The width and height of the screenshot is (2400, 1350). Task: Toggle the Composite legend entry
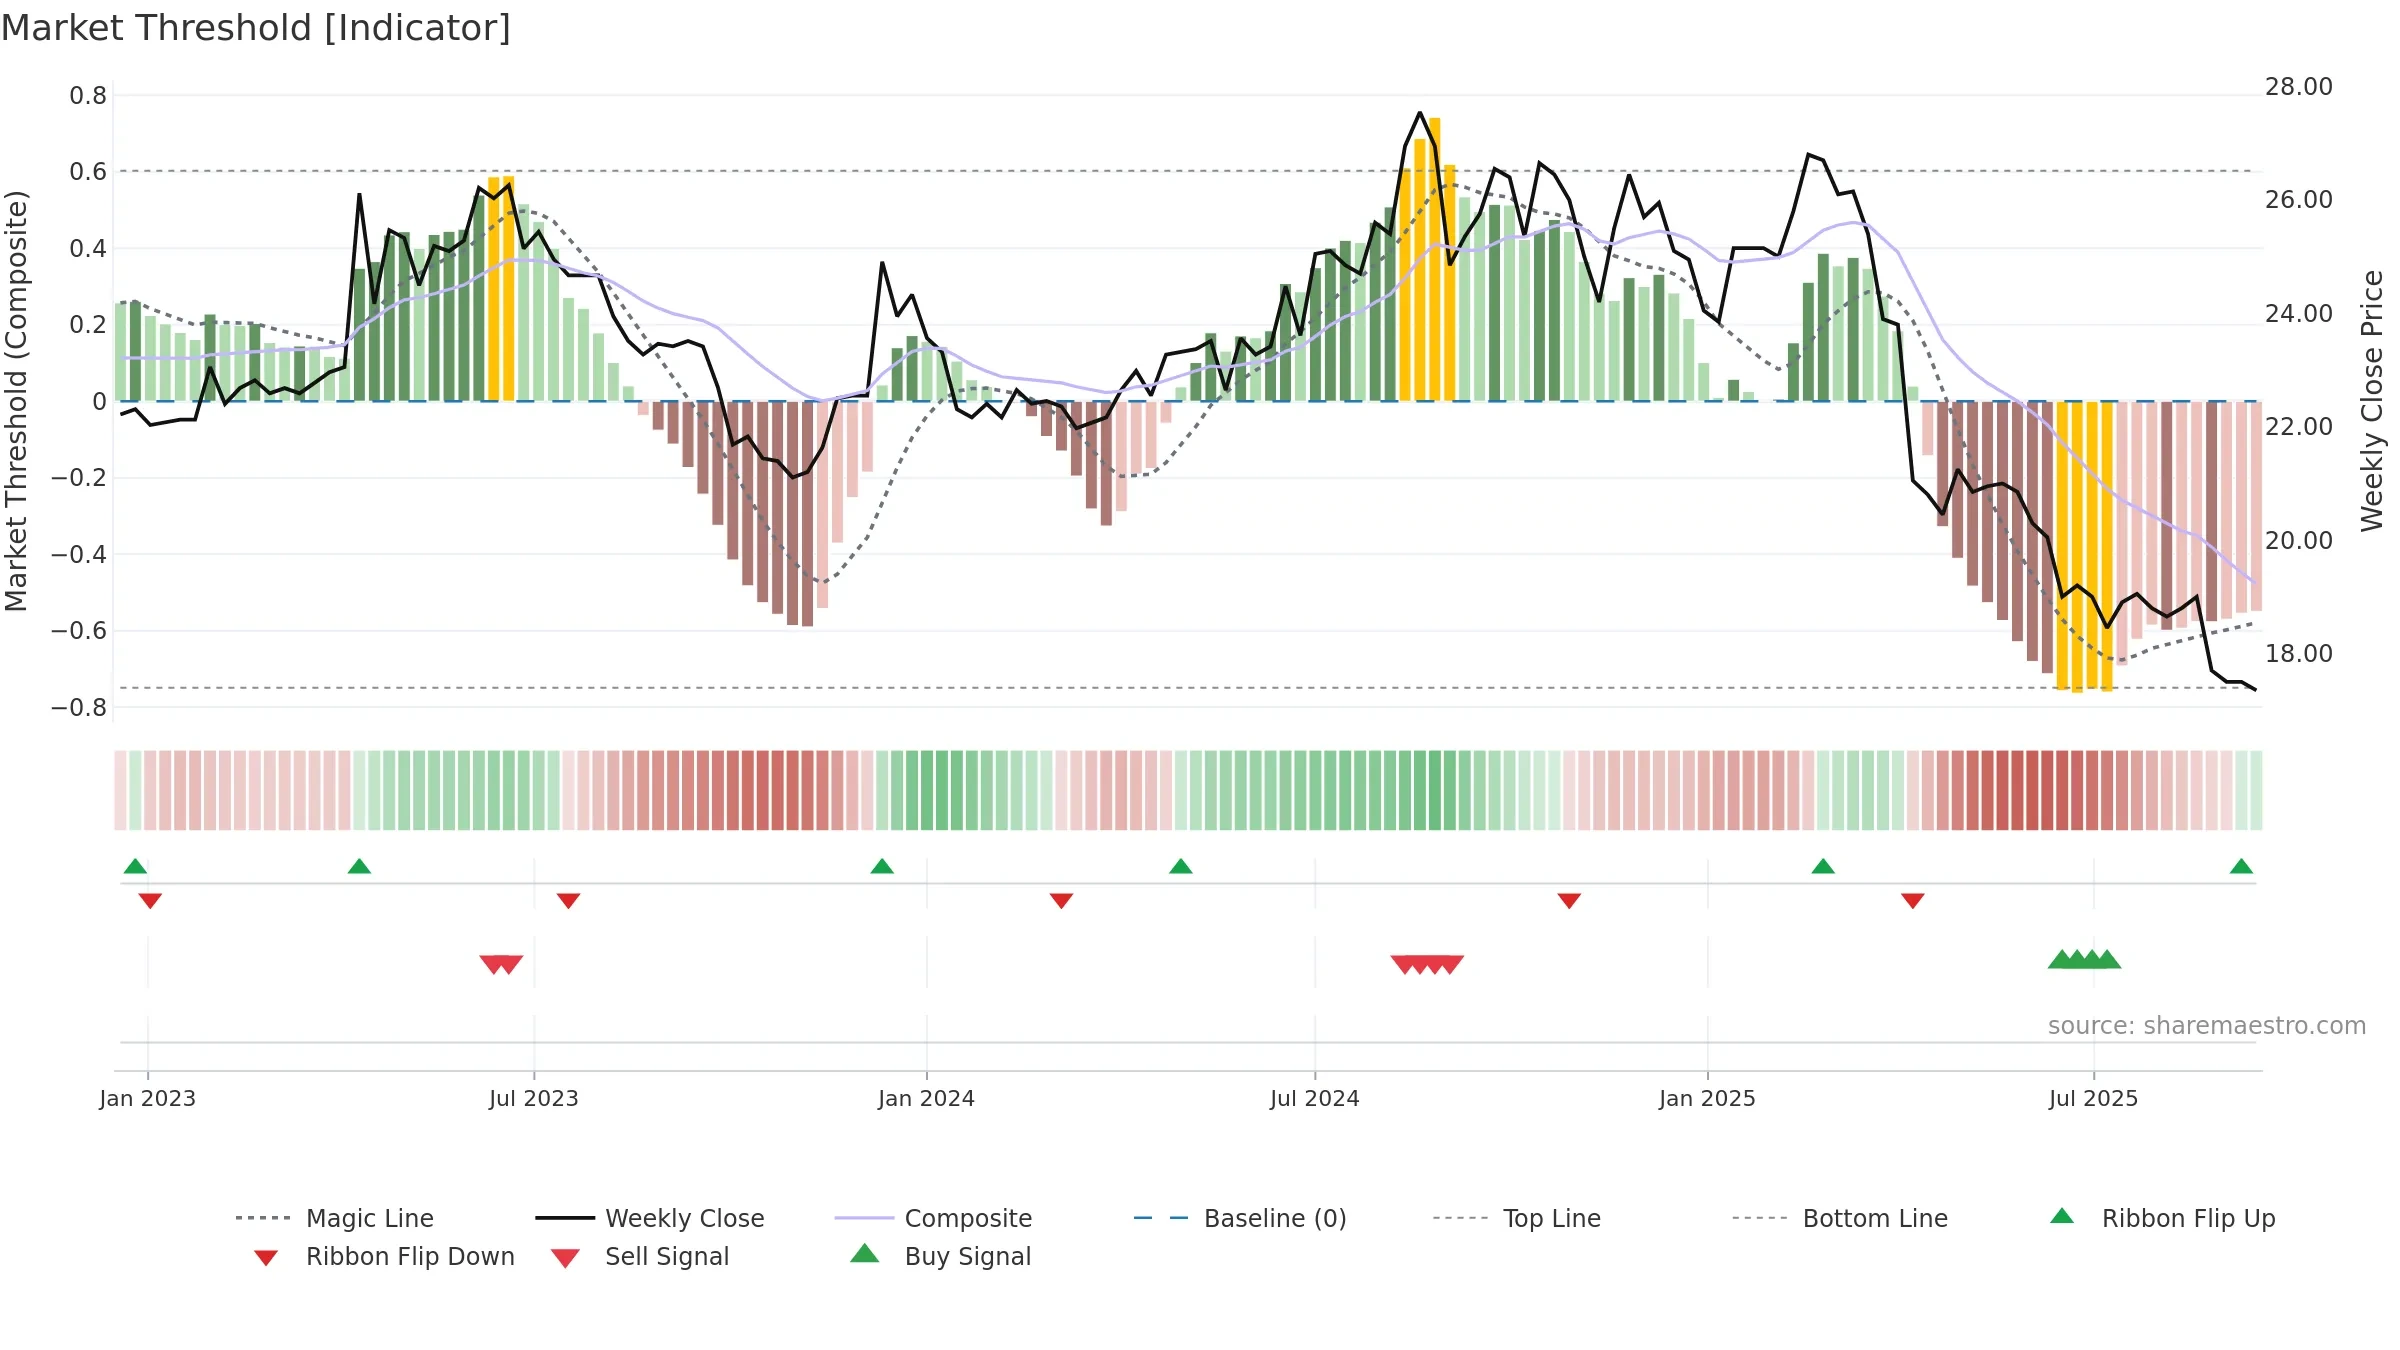pos(933,1218)
